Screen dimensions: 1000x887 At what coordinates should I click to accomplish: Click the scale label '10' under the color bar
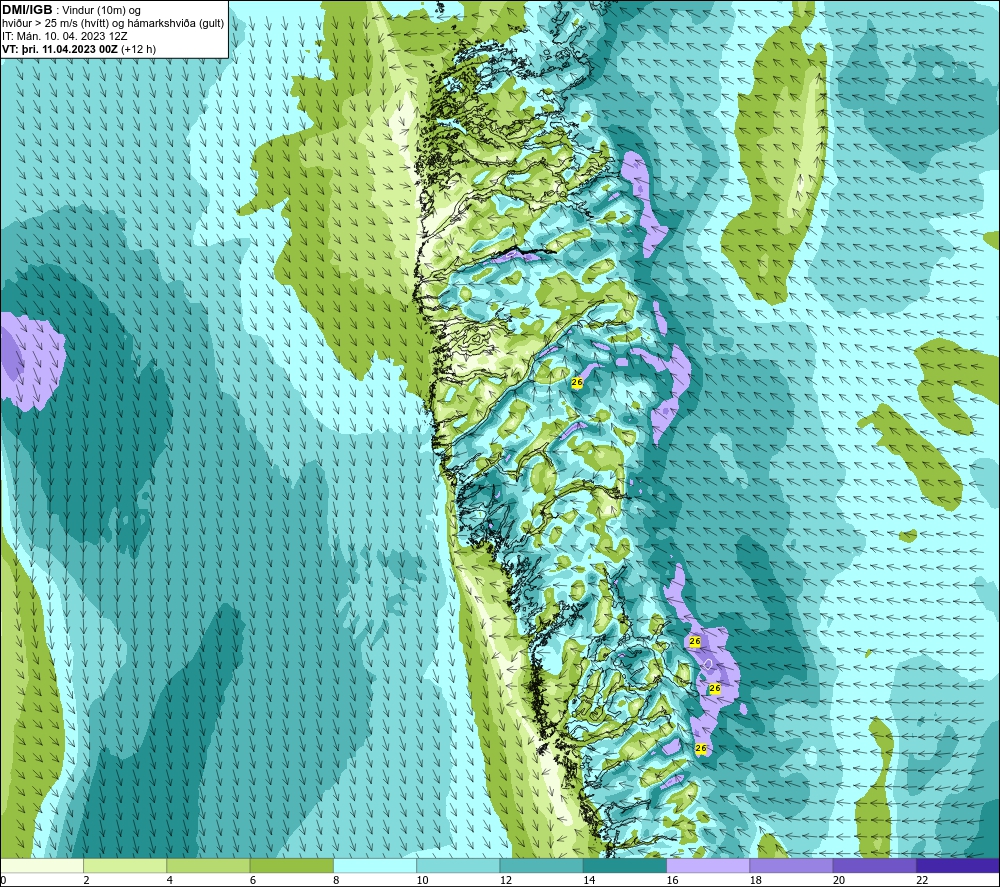pos(422,880)
